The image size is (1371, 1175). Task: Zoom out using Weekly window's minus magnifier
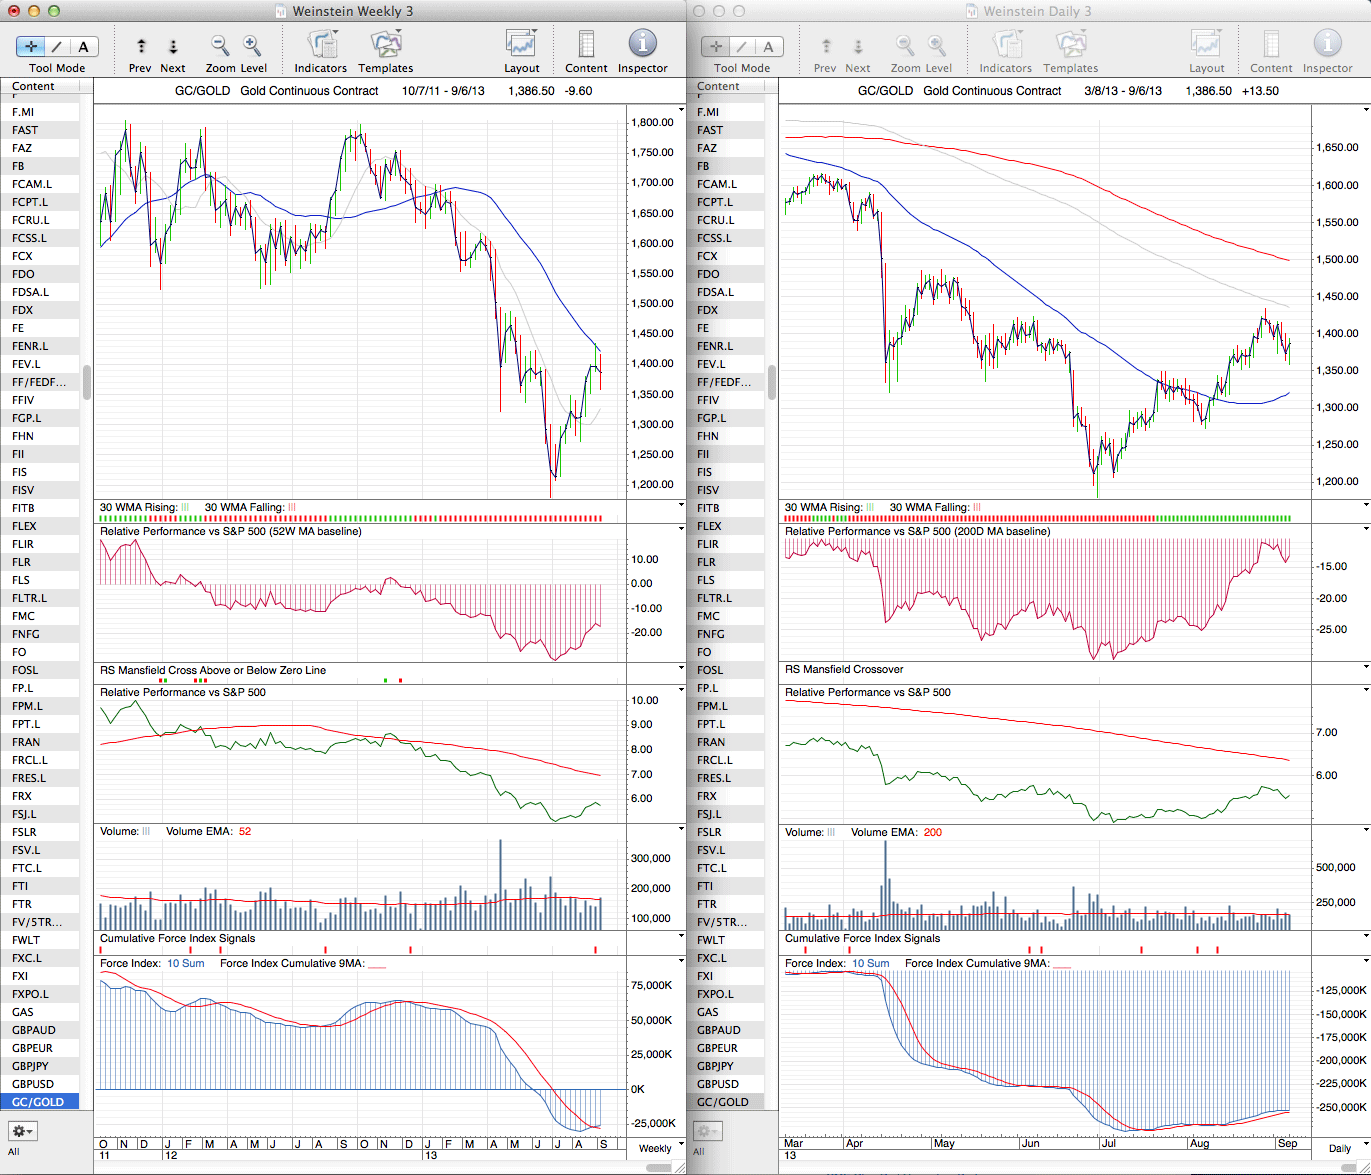220,46
